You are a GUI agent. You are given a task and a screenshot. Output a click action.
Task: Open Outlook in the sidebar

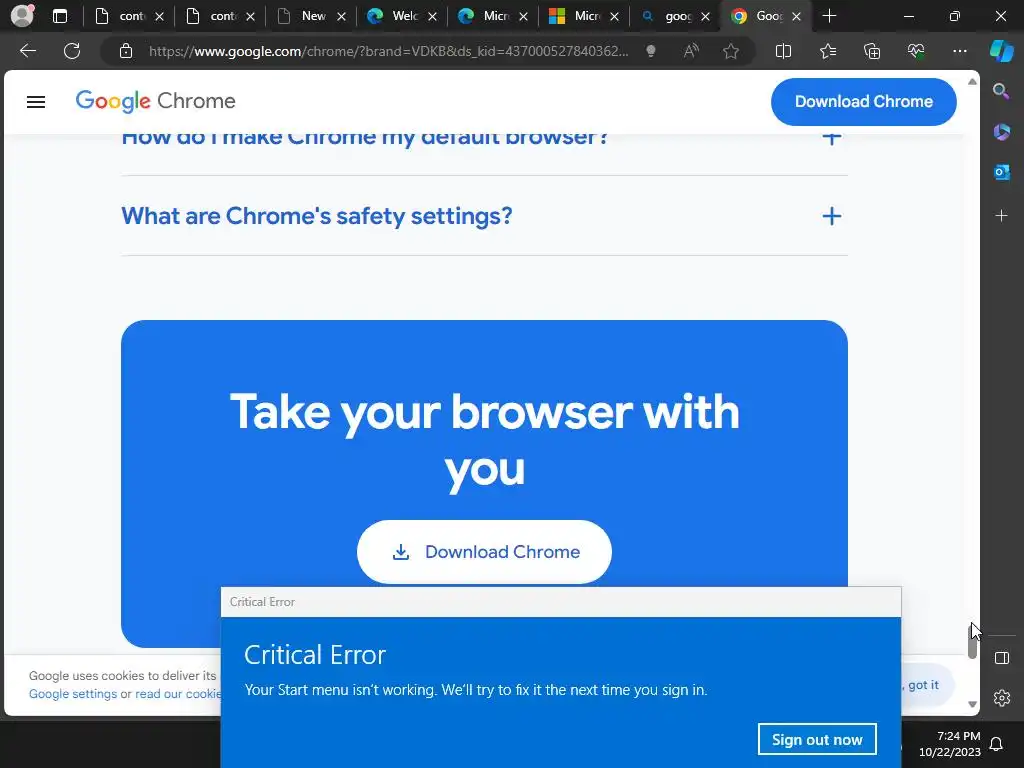[1001, 172]
